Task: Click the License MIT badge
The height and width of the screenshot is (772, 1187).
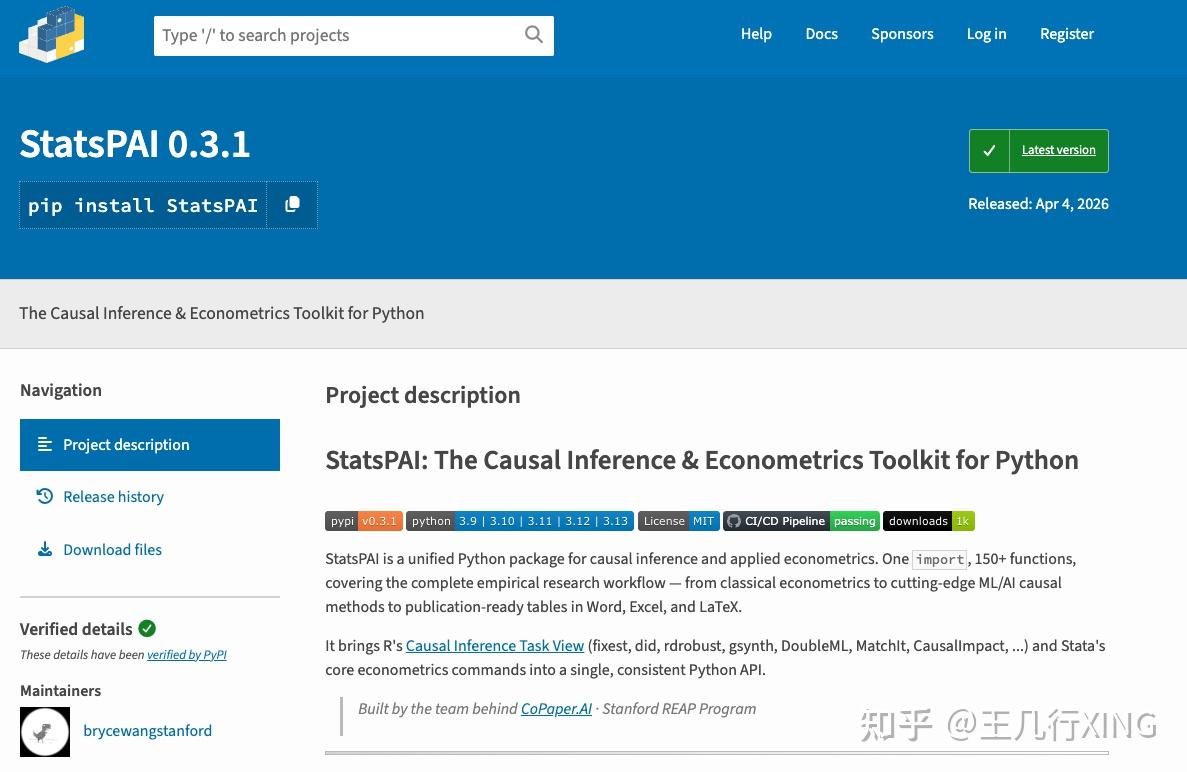Action: coord(679,521)
